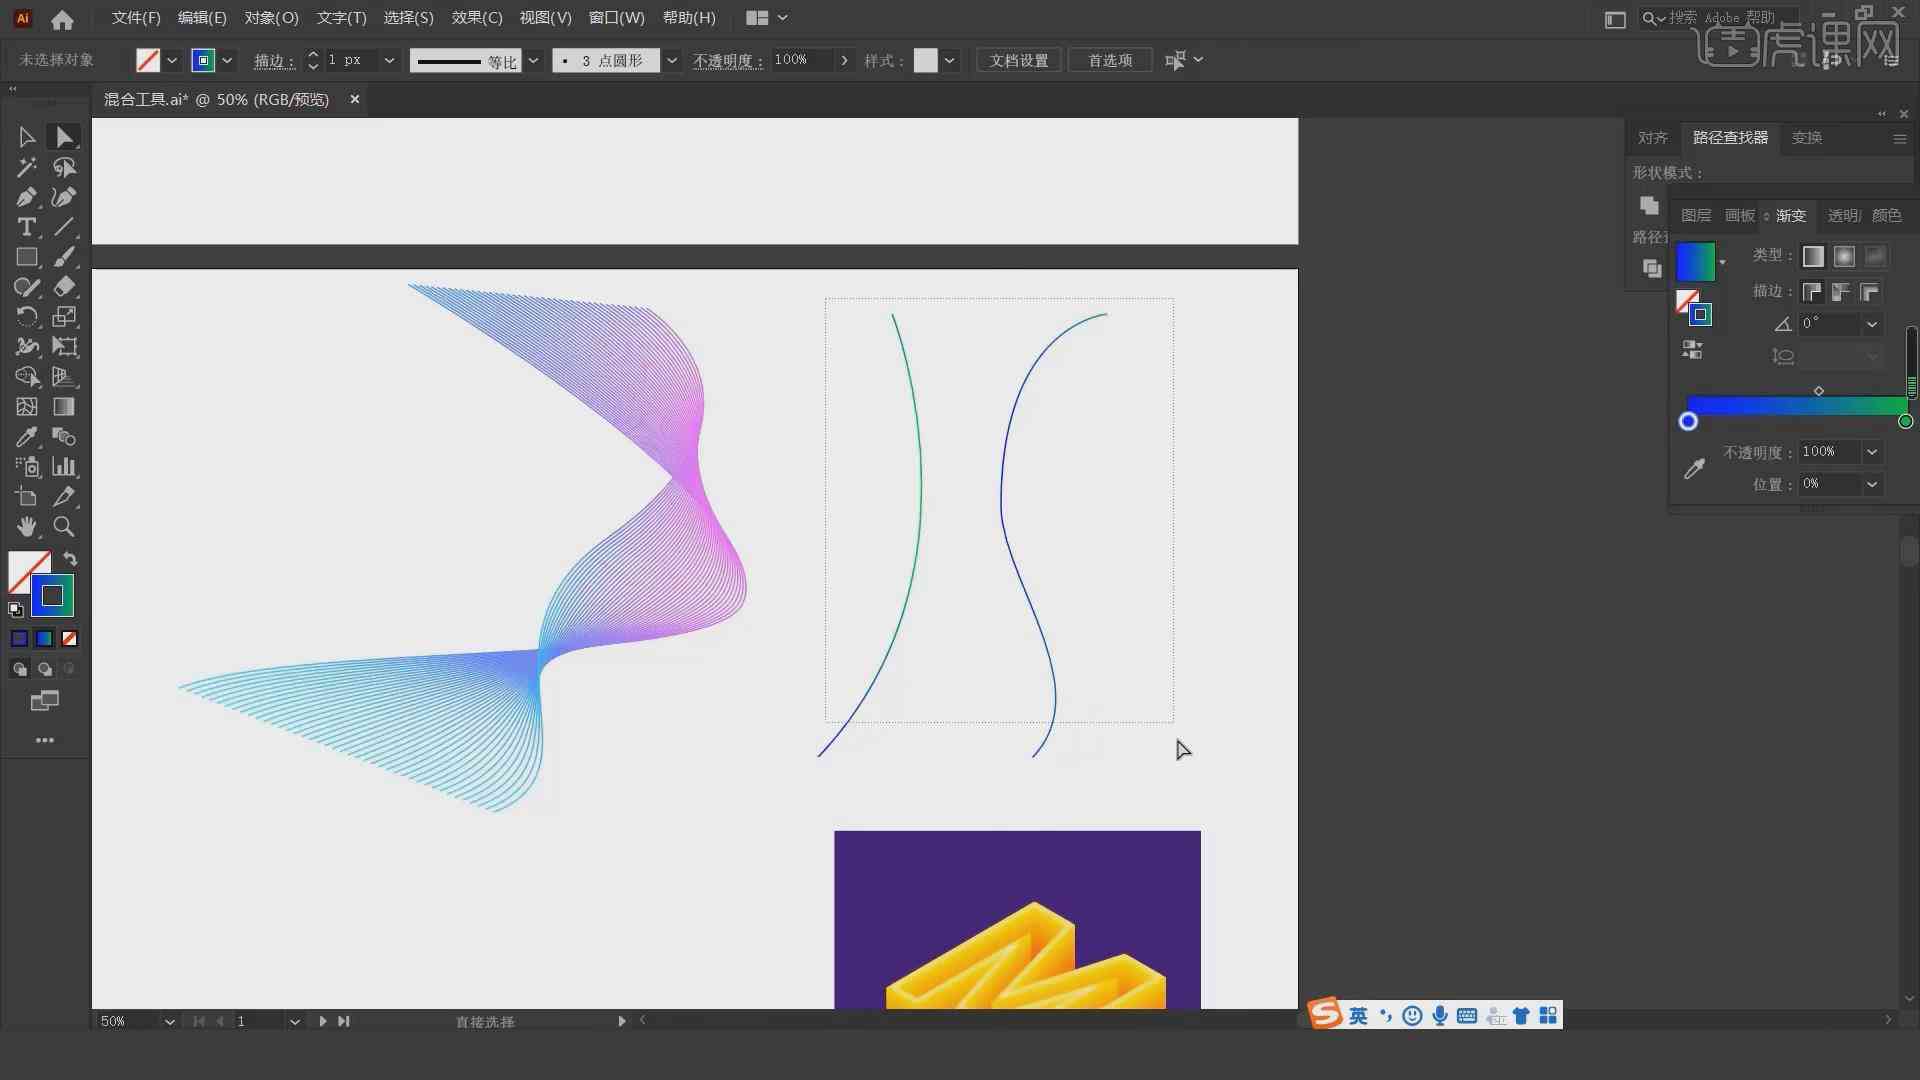Apply gradient within stroke option
The image size is (1920, 1080).
pos(1812,292)
